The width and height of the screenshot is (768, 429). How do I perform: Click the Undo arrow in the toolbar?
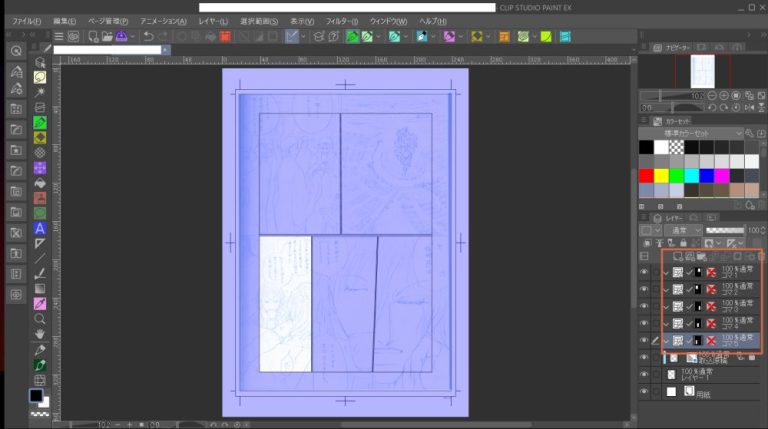coord(148,37)
